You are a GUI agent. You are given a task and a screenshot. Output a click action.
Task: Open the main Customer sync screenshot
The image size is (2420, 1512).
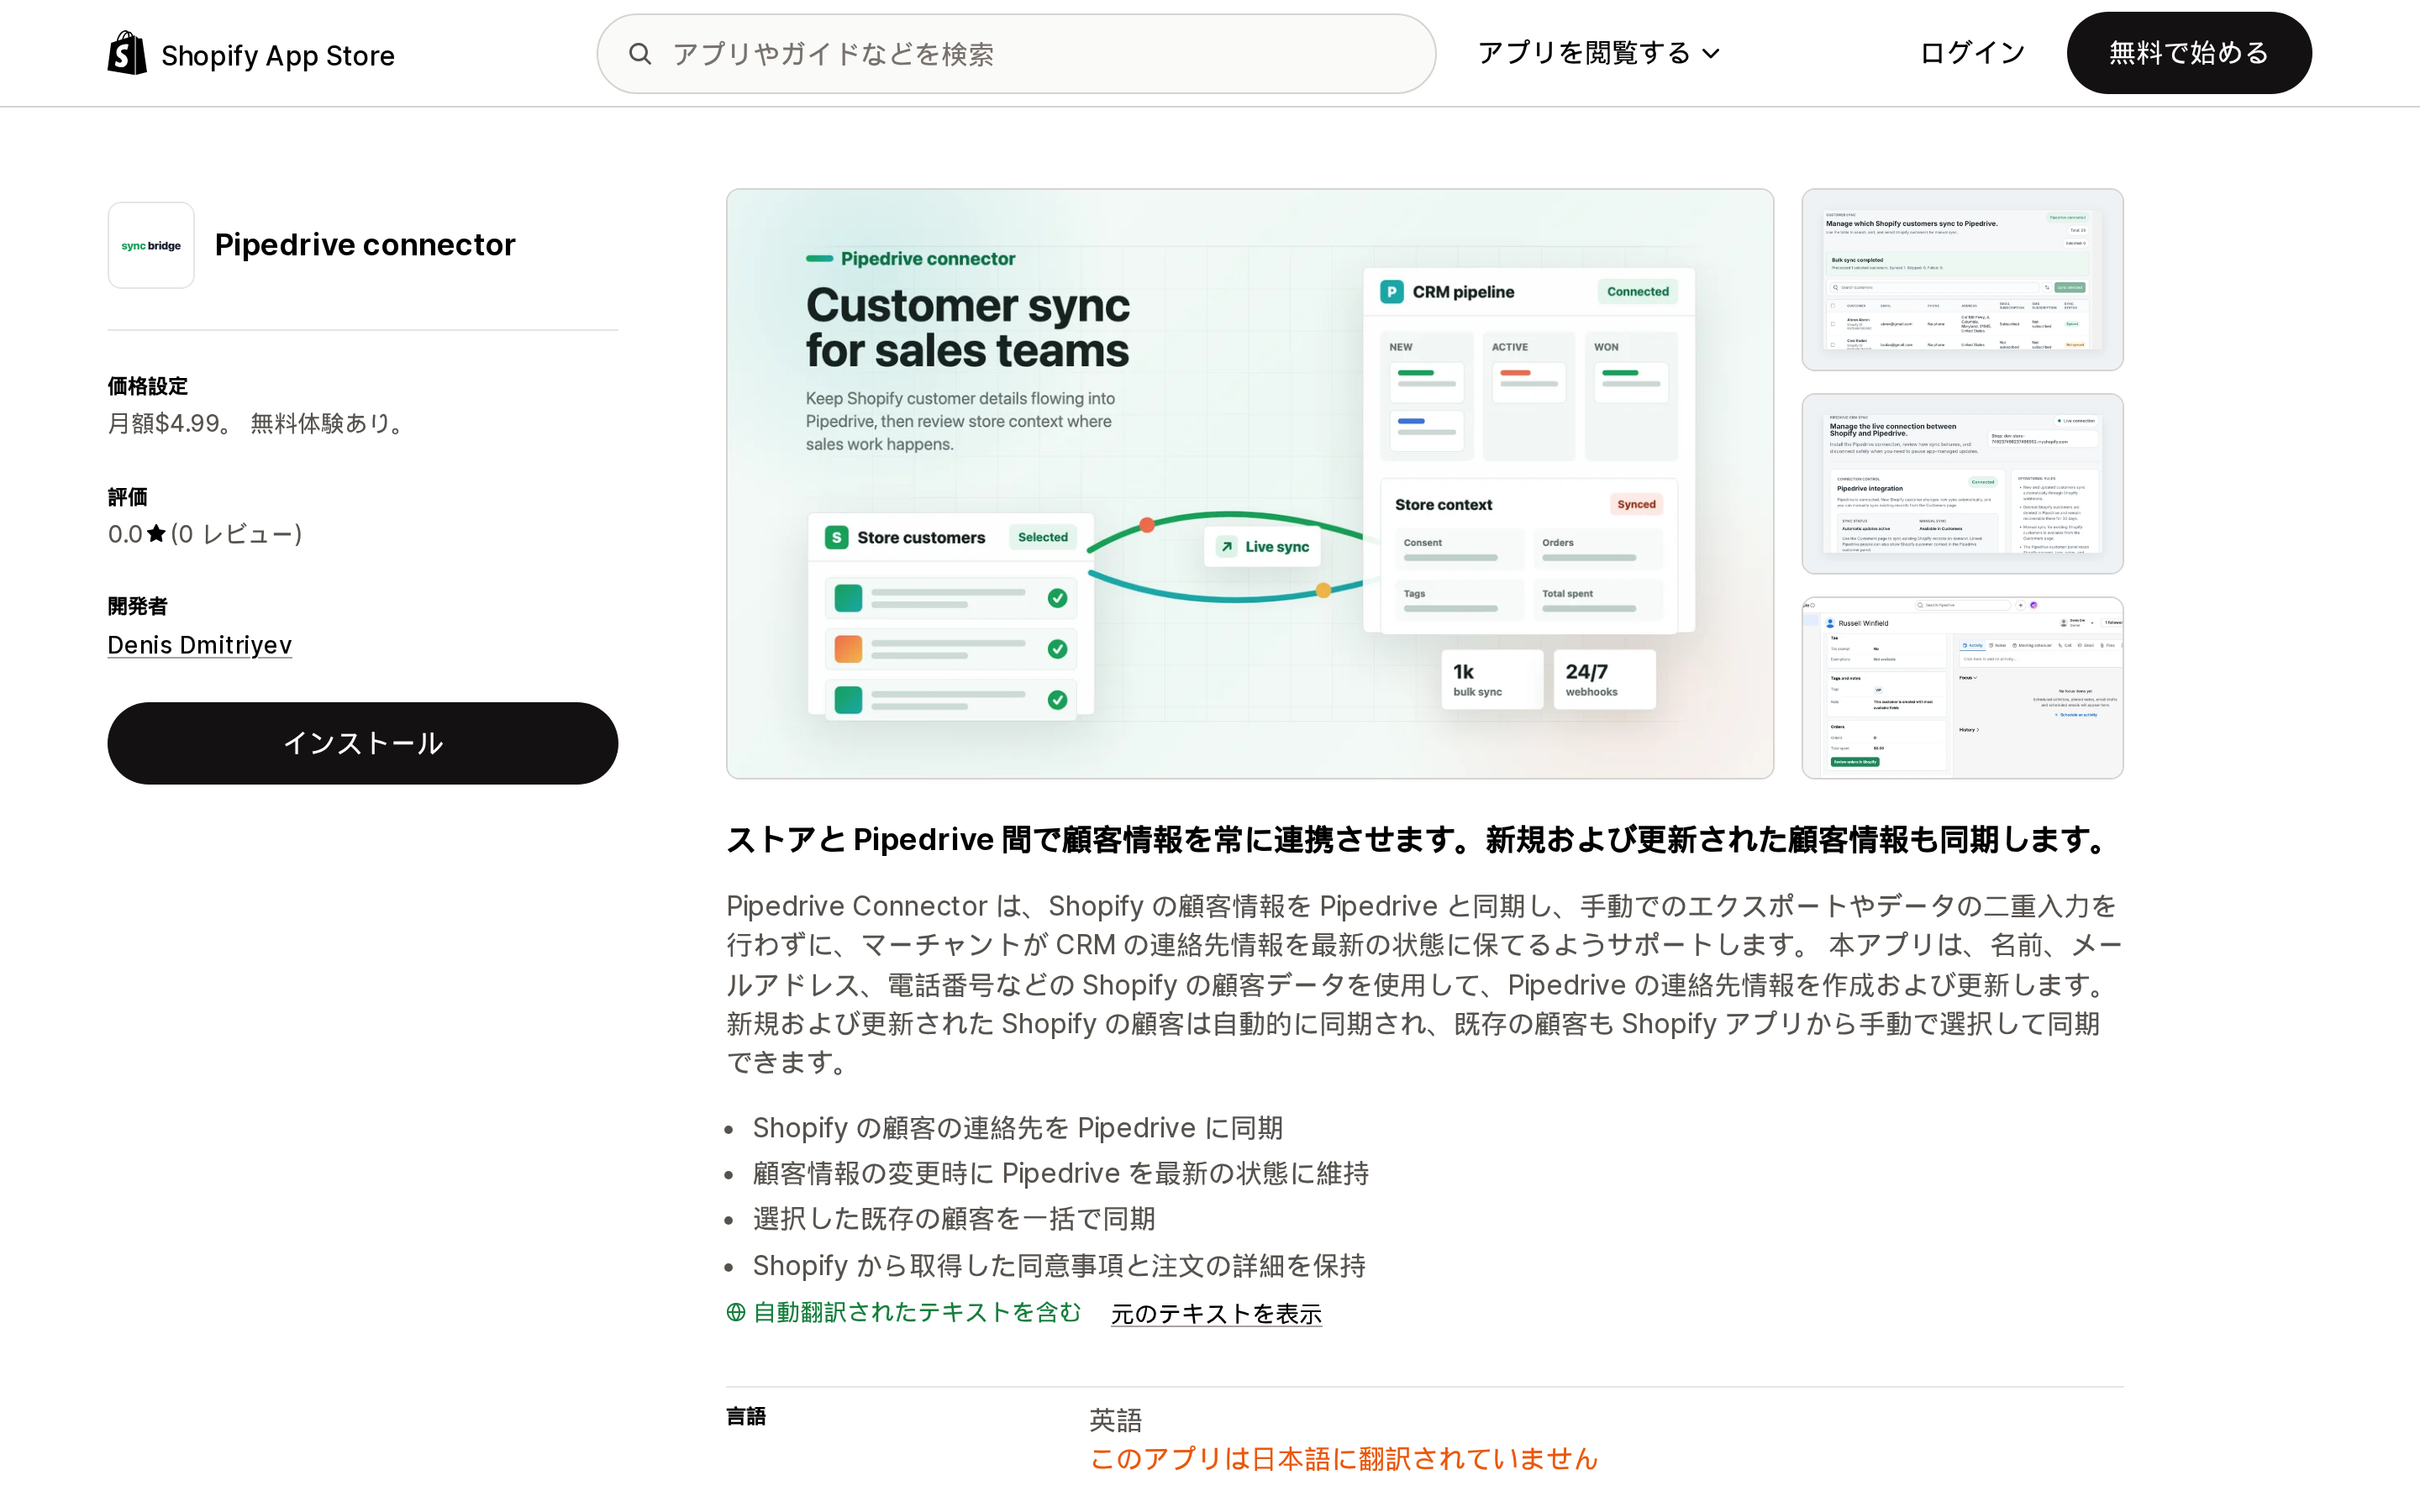tap(1250, 484)
